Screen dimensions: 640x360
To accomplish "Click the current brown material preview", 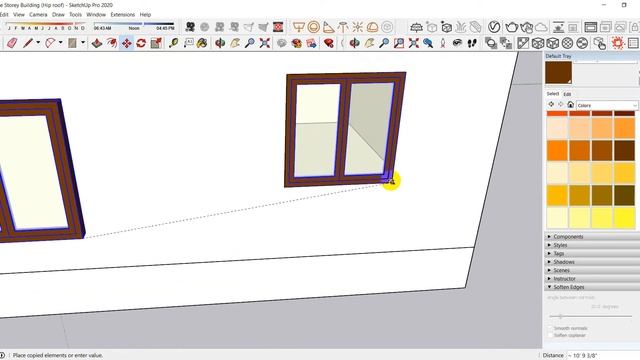I will point(558,73).
